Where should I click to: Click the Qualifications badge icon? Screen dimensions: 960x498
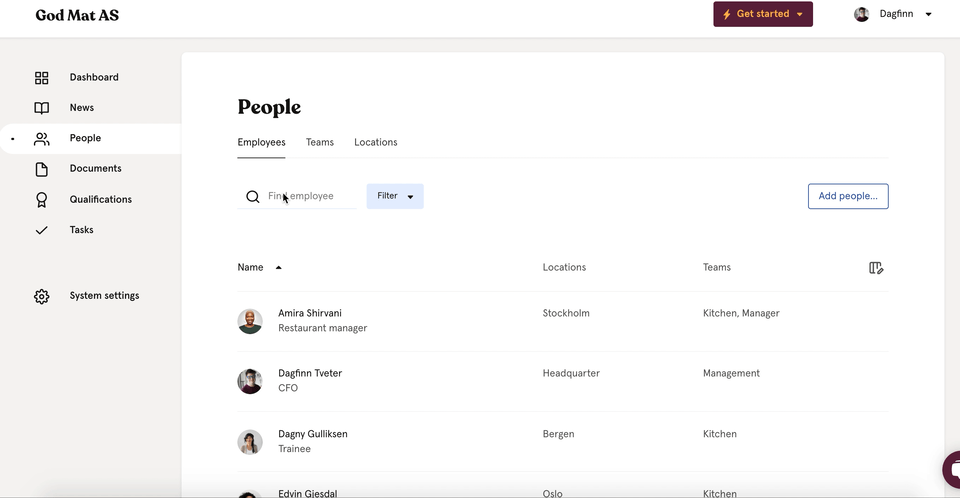pos(42,200)
